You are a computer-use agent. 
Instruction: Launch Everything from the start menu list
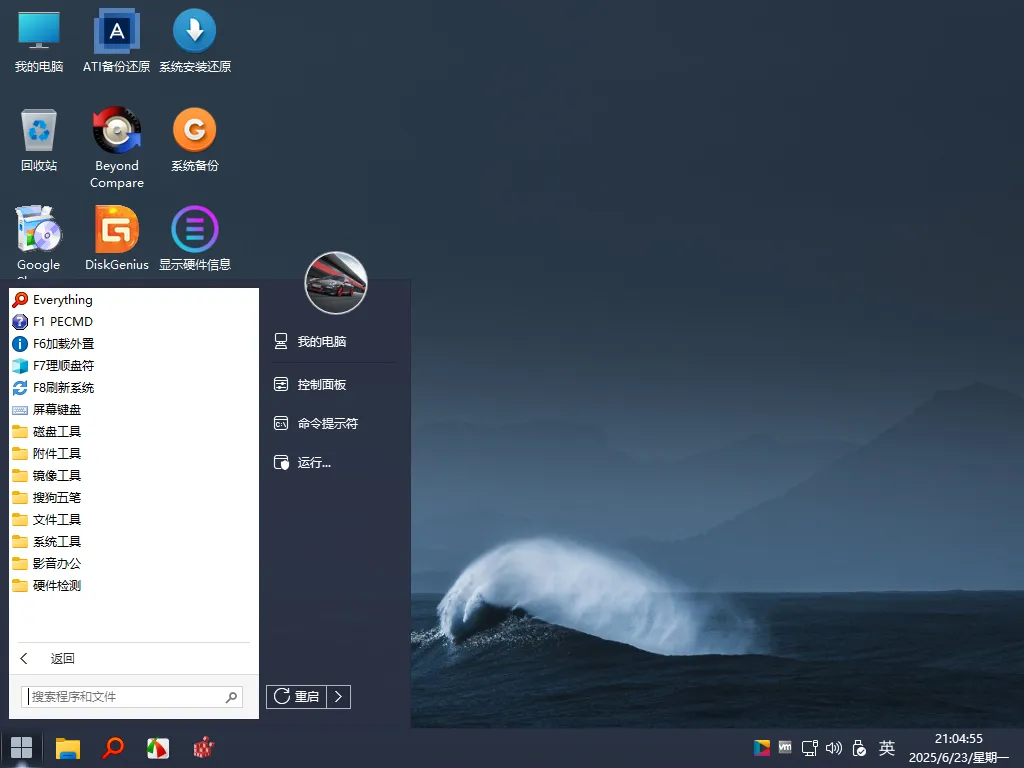click(62, 300)
